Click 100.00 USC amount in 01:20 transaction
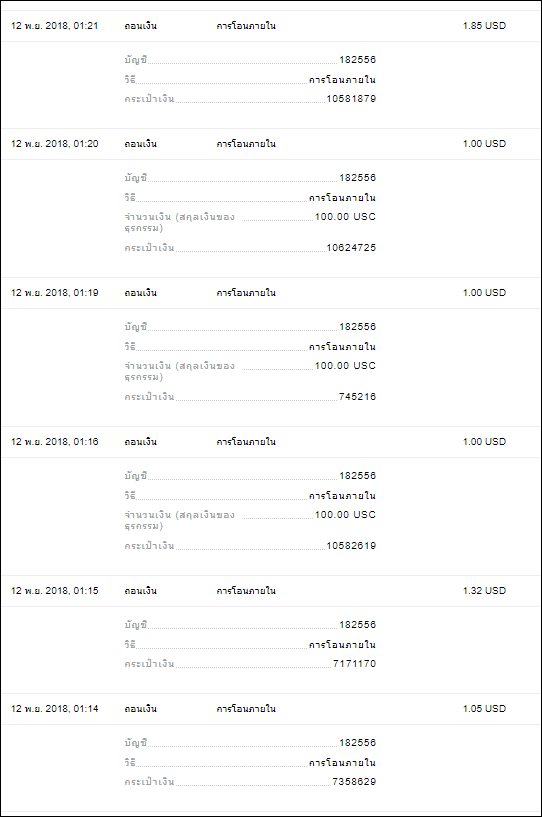Image resolution: width=542 pixels, height=817 pixels. point(345,216)
